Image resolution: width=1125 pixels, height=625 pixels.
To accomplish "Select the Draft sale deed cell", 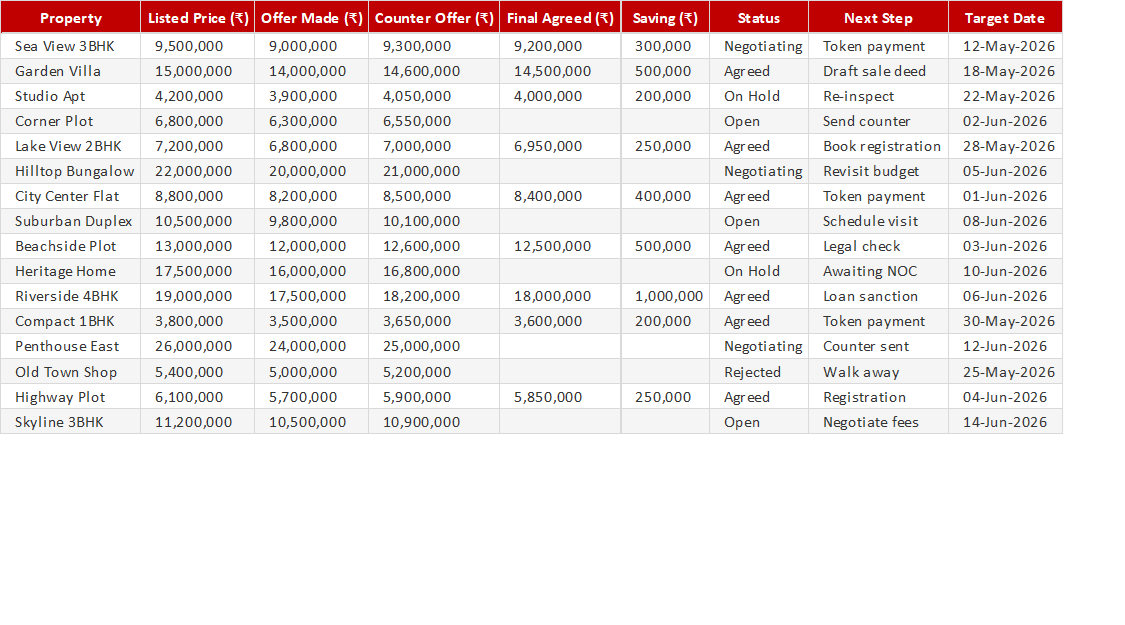I will coord(878,71).
